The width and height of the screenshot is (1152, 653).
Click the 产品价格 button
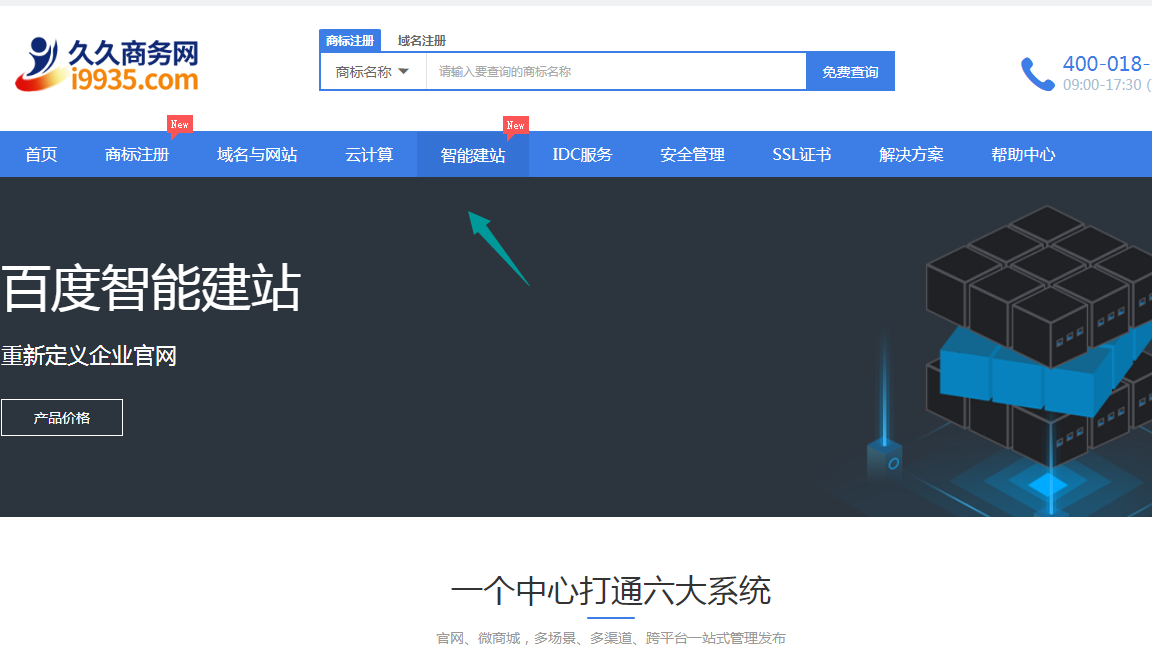(x=62, y=417)
